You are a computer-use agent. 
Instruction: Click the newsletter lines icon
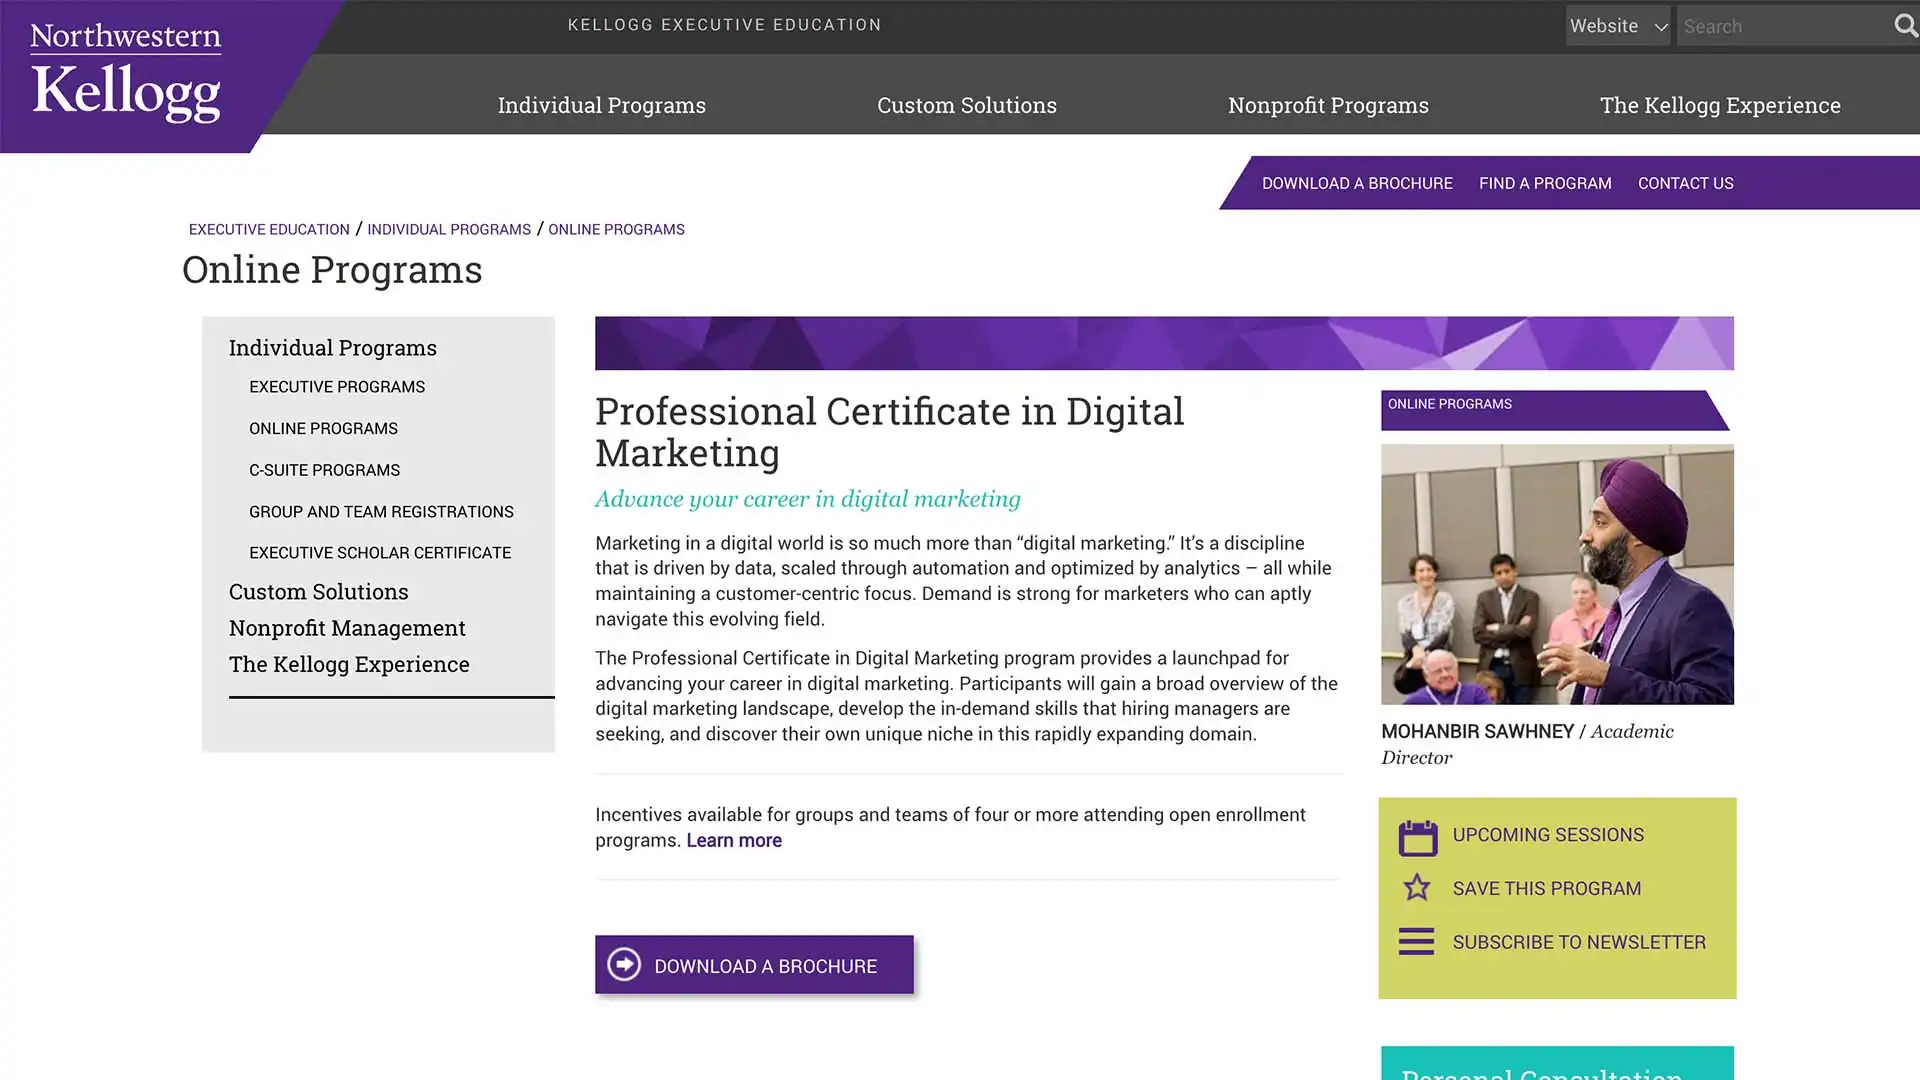(x=1415, y=941)
